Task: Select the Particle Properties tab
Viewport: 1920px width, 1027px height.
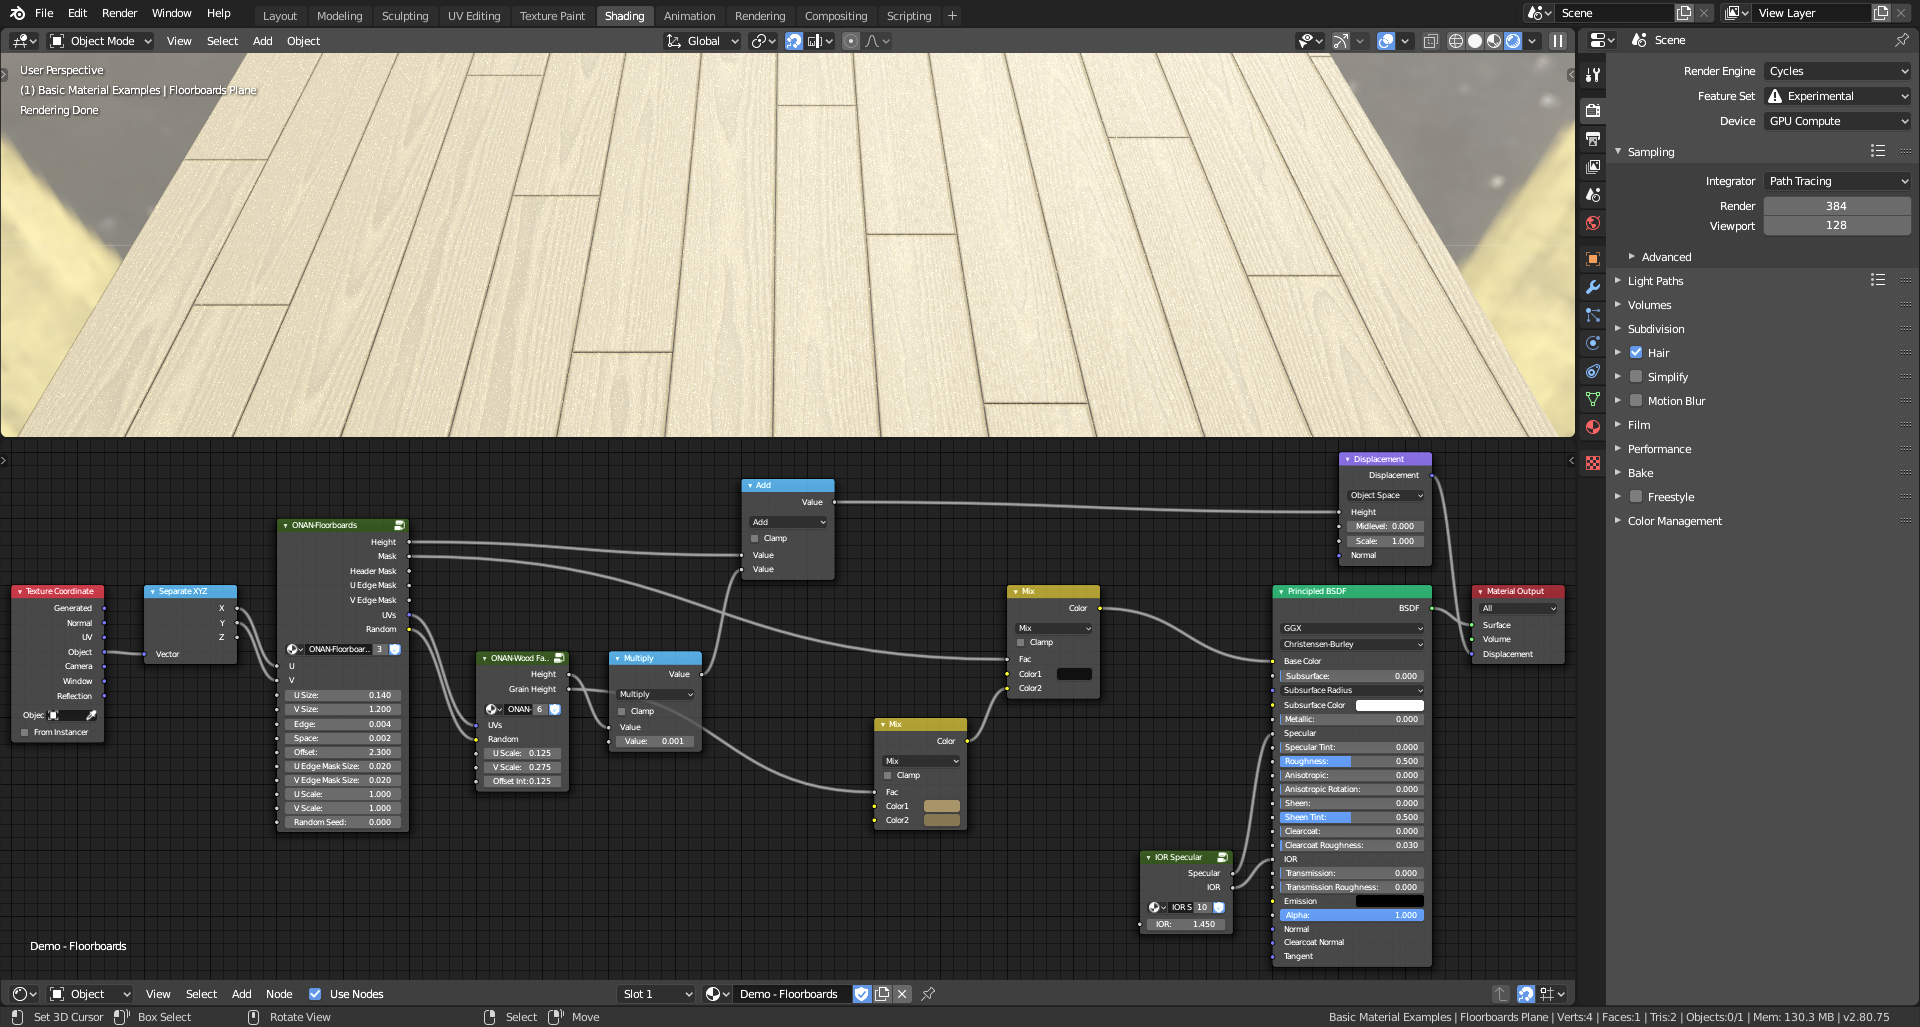Action: coord(1592,317)
